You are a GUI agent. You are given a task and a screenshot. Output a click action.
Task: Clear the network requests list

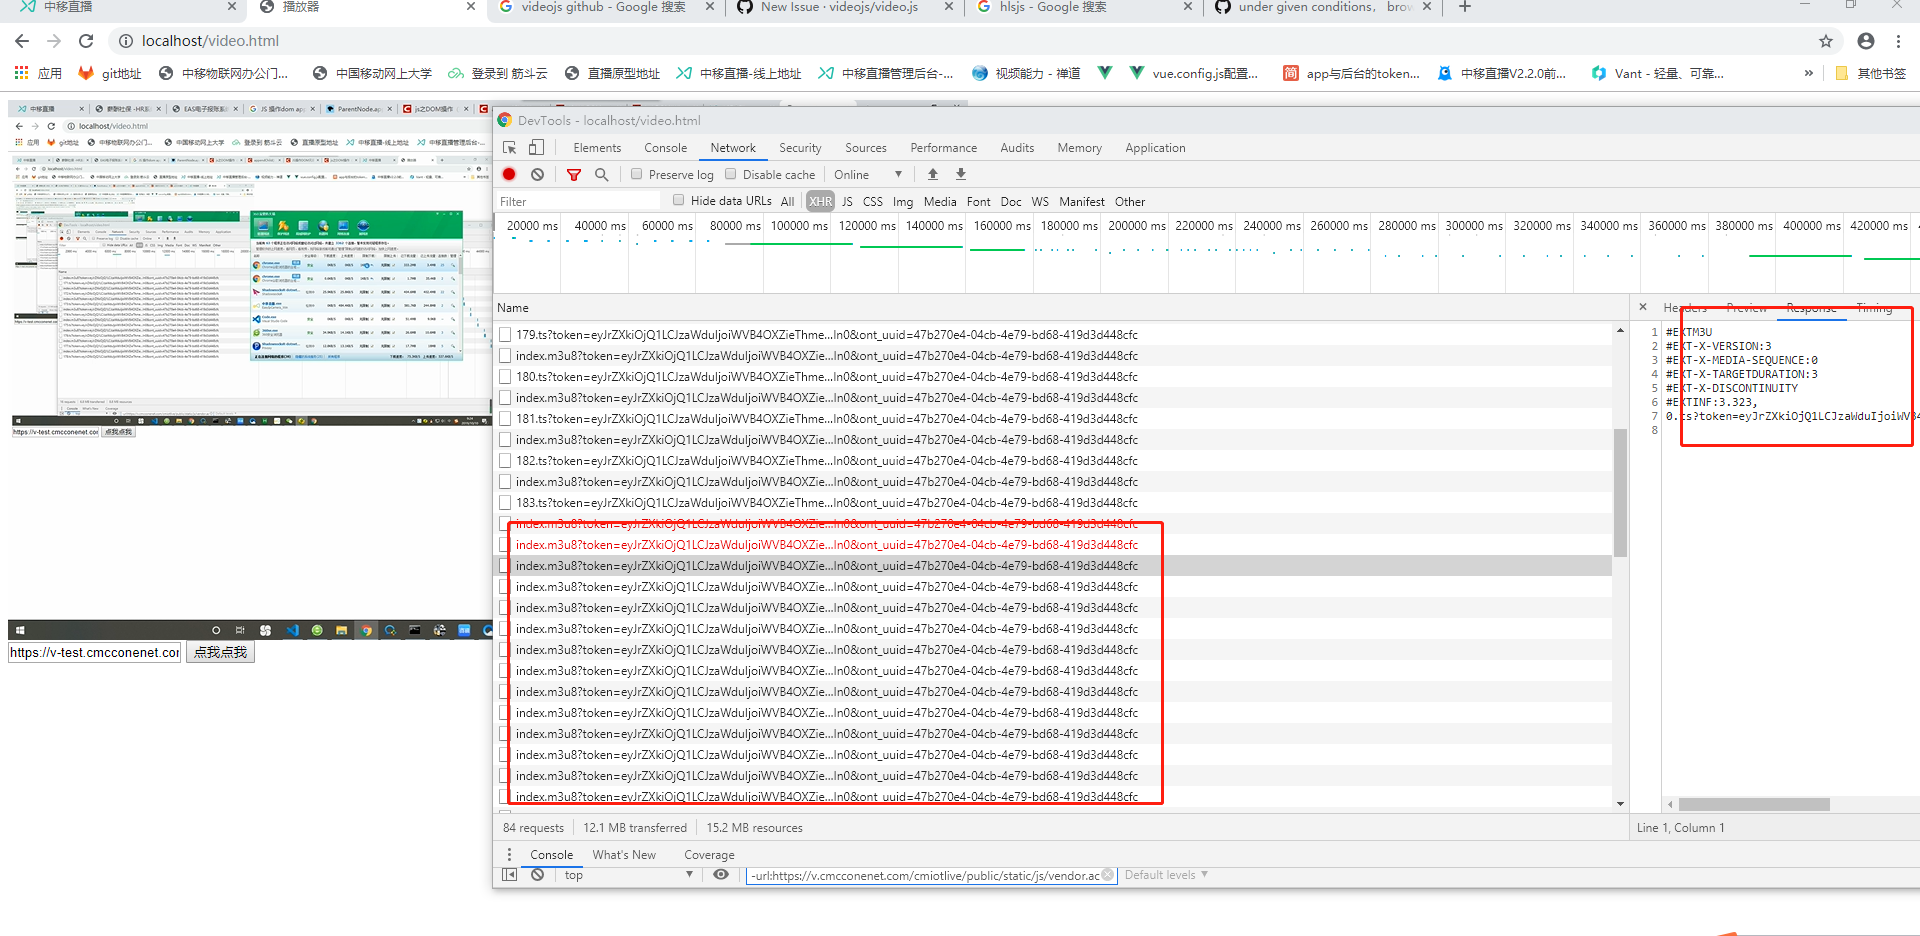pos(538,174)
